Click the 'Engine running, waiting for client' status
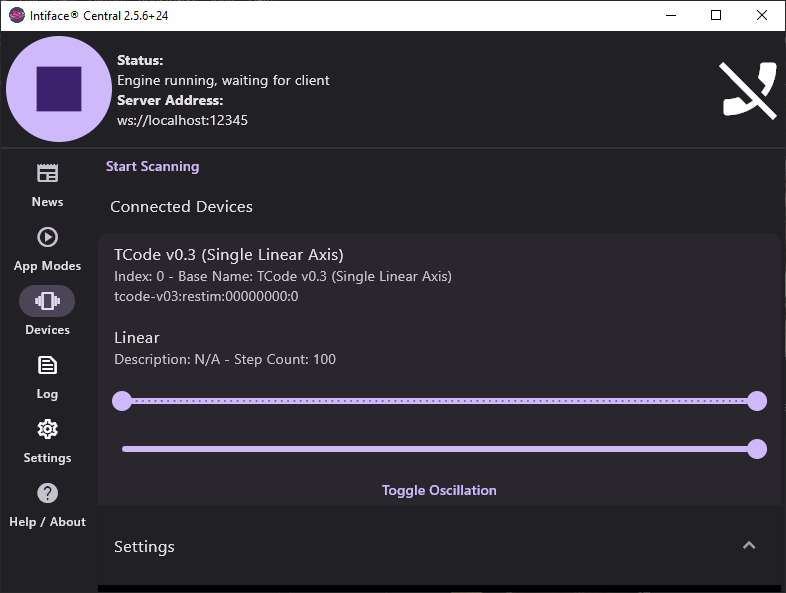Image resolution: width=786 pixels, height=593 pixels. tap(223, 80)
